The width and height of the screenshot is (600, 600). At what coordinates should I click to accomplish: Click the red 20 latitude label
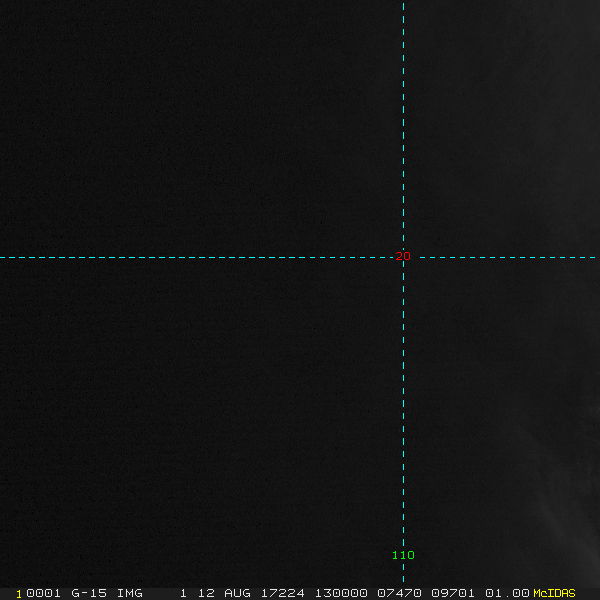point(403,256)
